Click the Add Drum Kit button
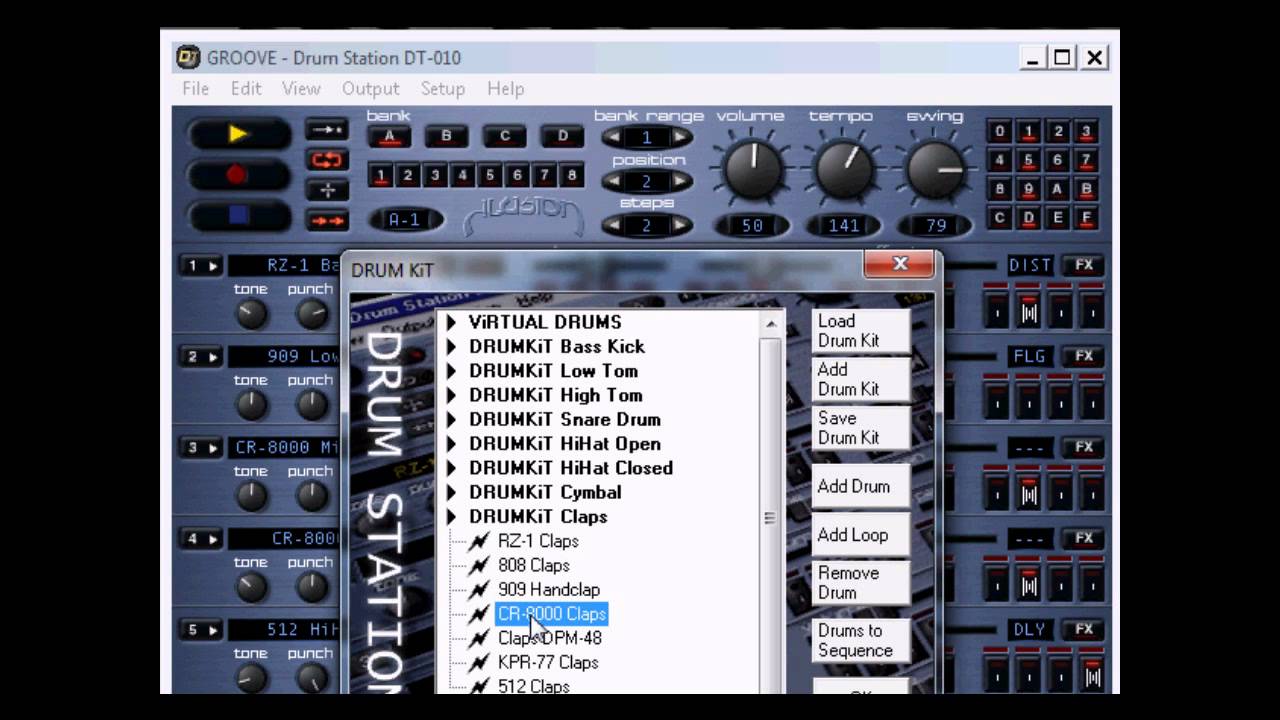This screenshot has height=720, width=1280. click(x=860, y=379)
